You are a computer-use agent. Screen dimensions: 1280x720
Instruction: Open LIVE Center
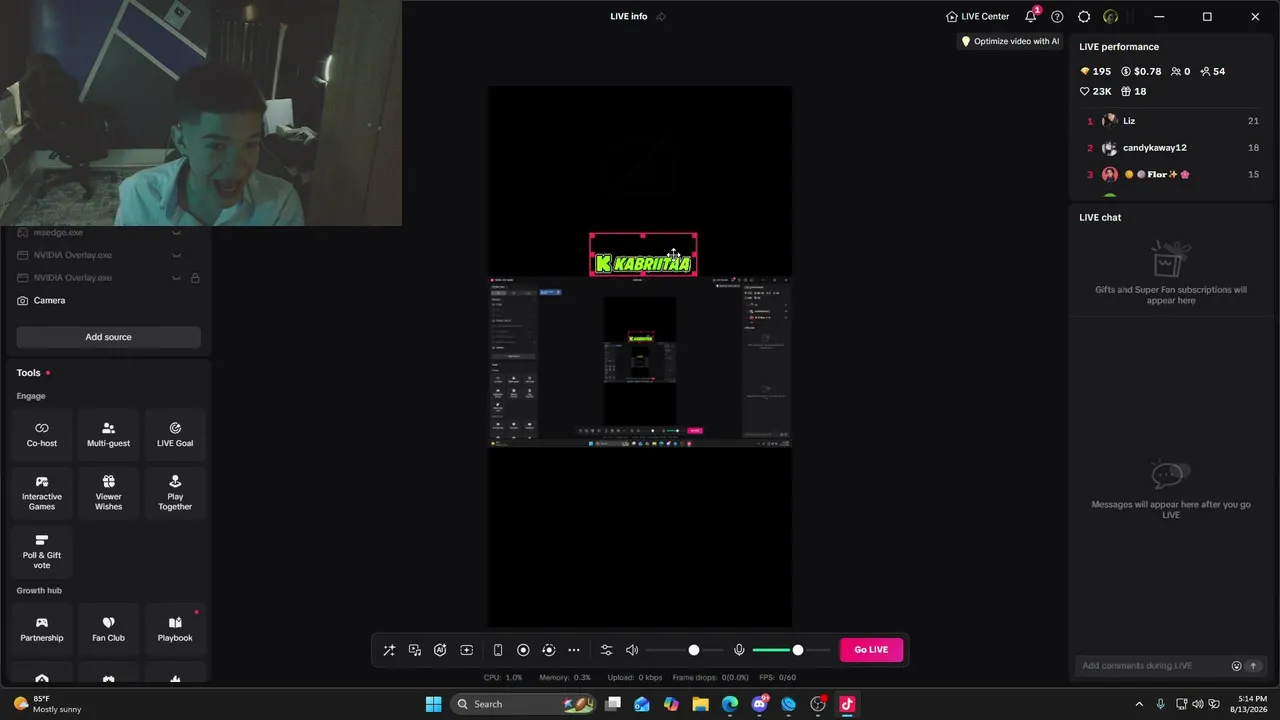[x=977, y=17]
